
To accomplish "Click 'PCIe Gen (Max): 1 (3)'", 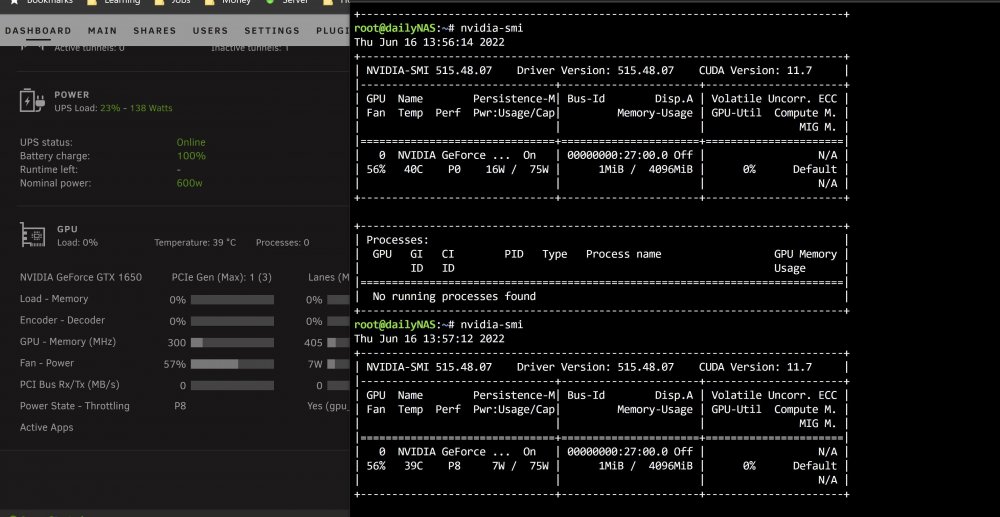I will pos(221,277).
